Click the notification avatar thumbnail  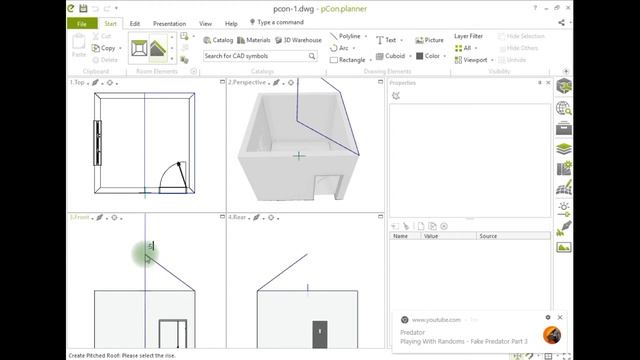click(x=552, y=335)
